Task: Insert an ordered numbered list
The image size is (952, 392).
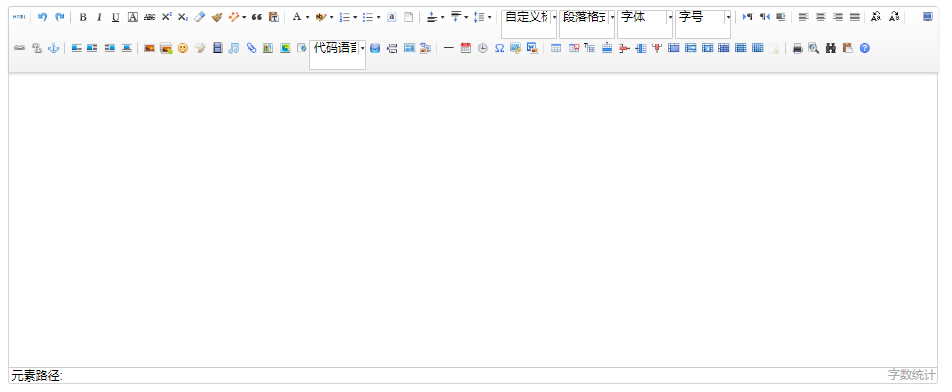Action: pyautogui.click(x=344, y=17)
